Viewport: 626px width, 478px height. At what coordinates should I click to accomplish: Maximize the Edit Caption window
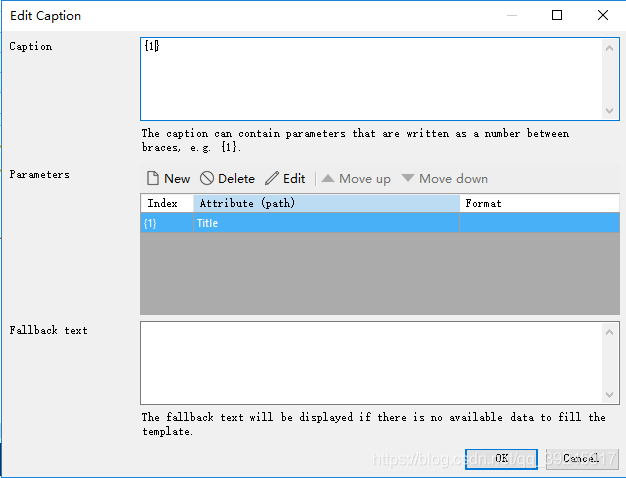[557, 15]
